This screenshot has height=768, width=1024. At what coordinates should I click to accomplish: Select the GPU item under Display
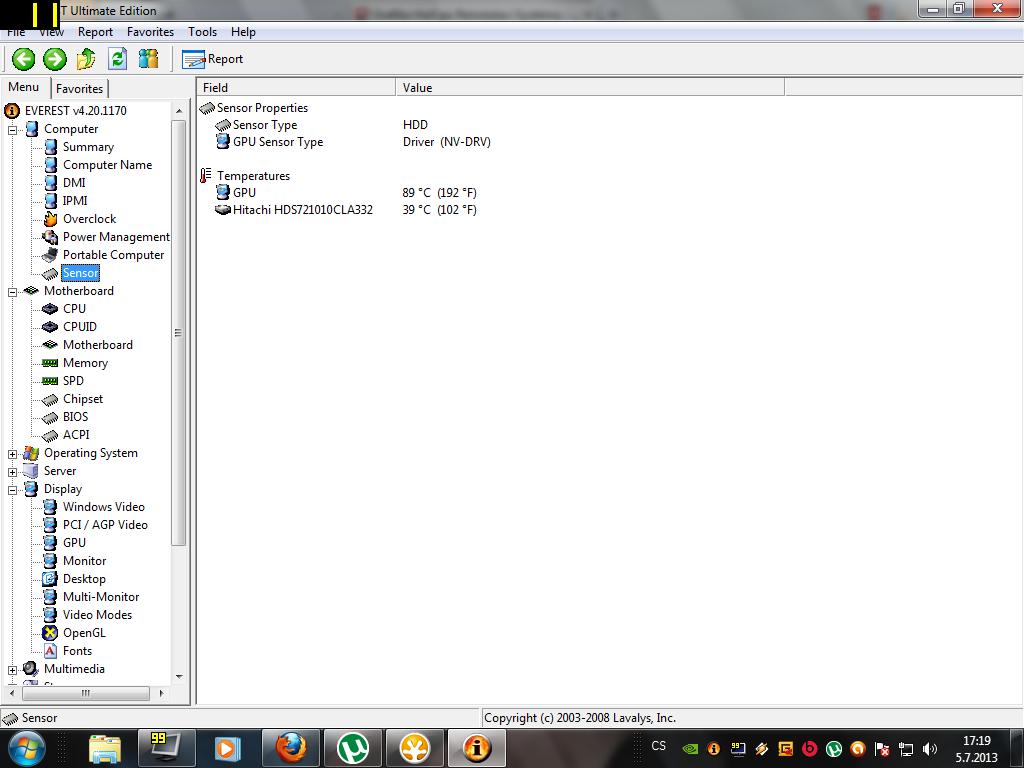click(74, 543)
